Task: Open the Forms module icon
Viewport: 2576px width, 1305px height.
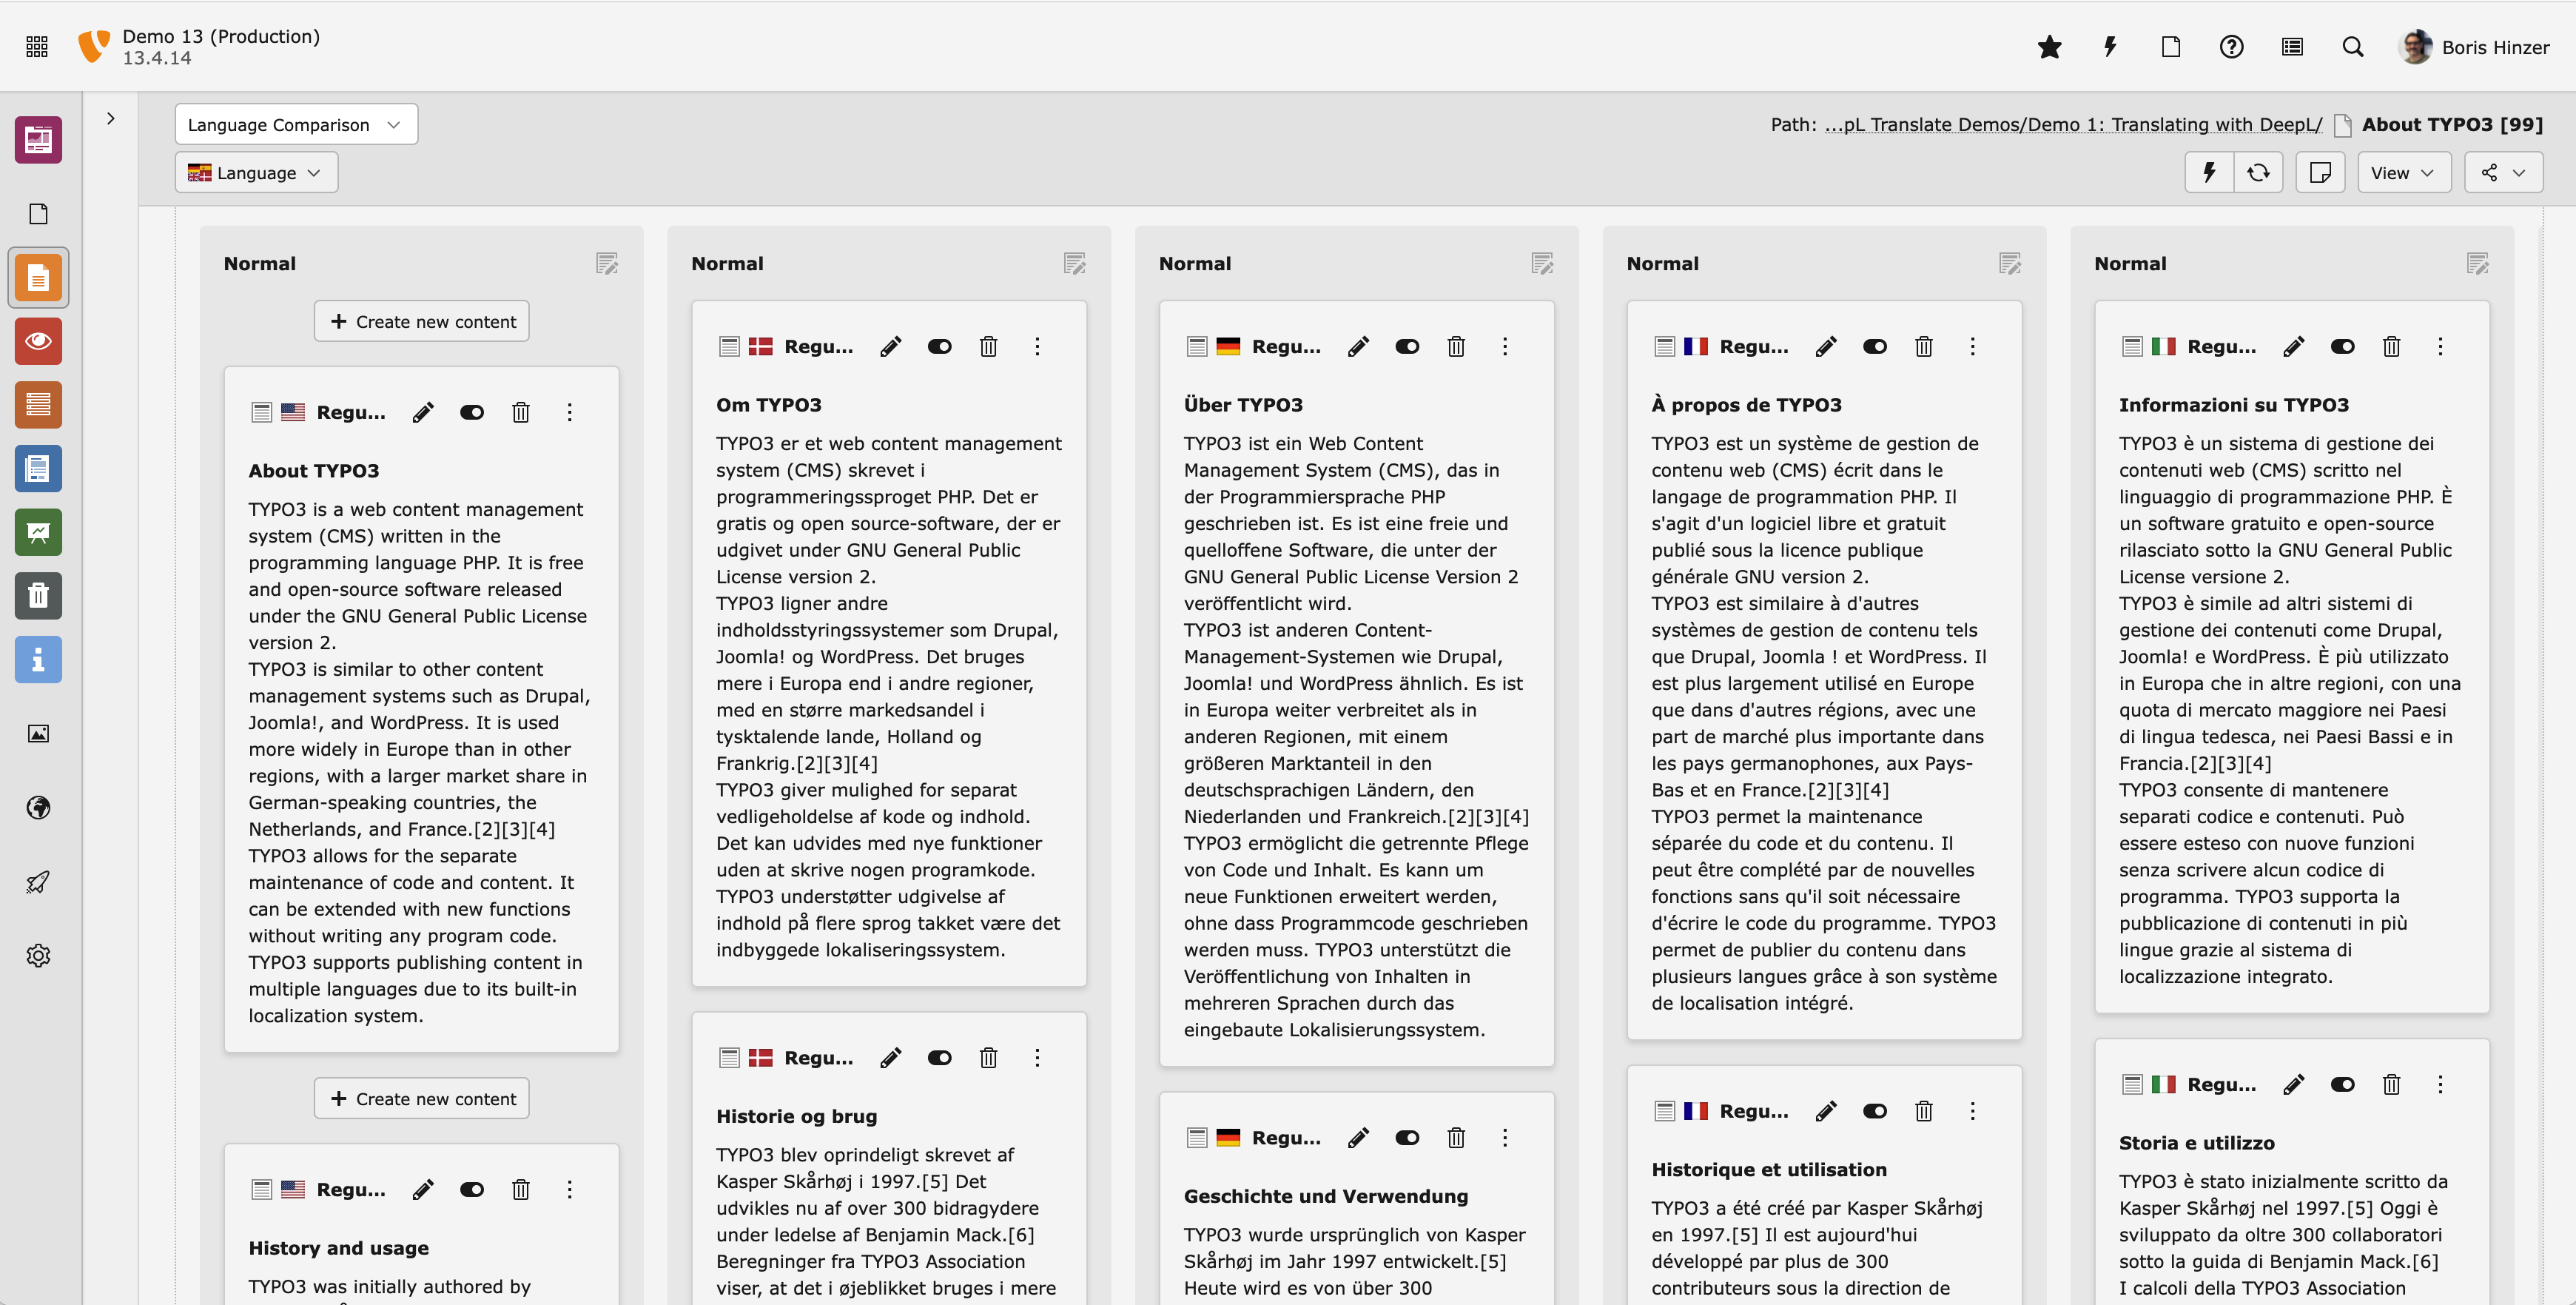Action: pyautogui.click(x=38, y=468)
